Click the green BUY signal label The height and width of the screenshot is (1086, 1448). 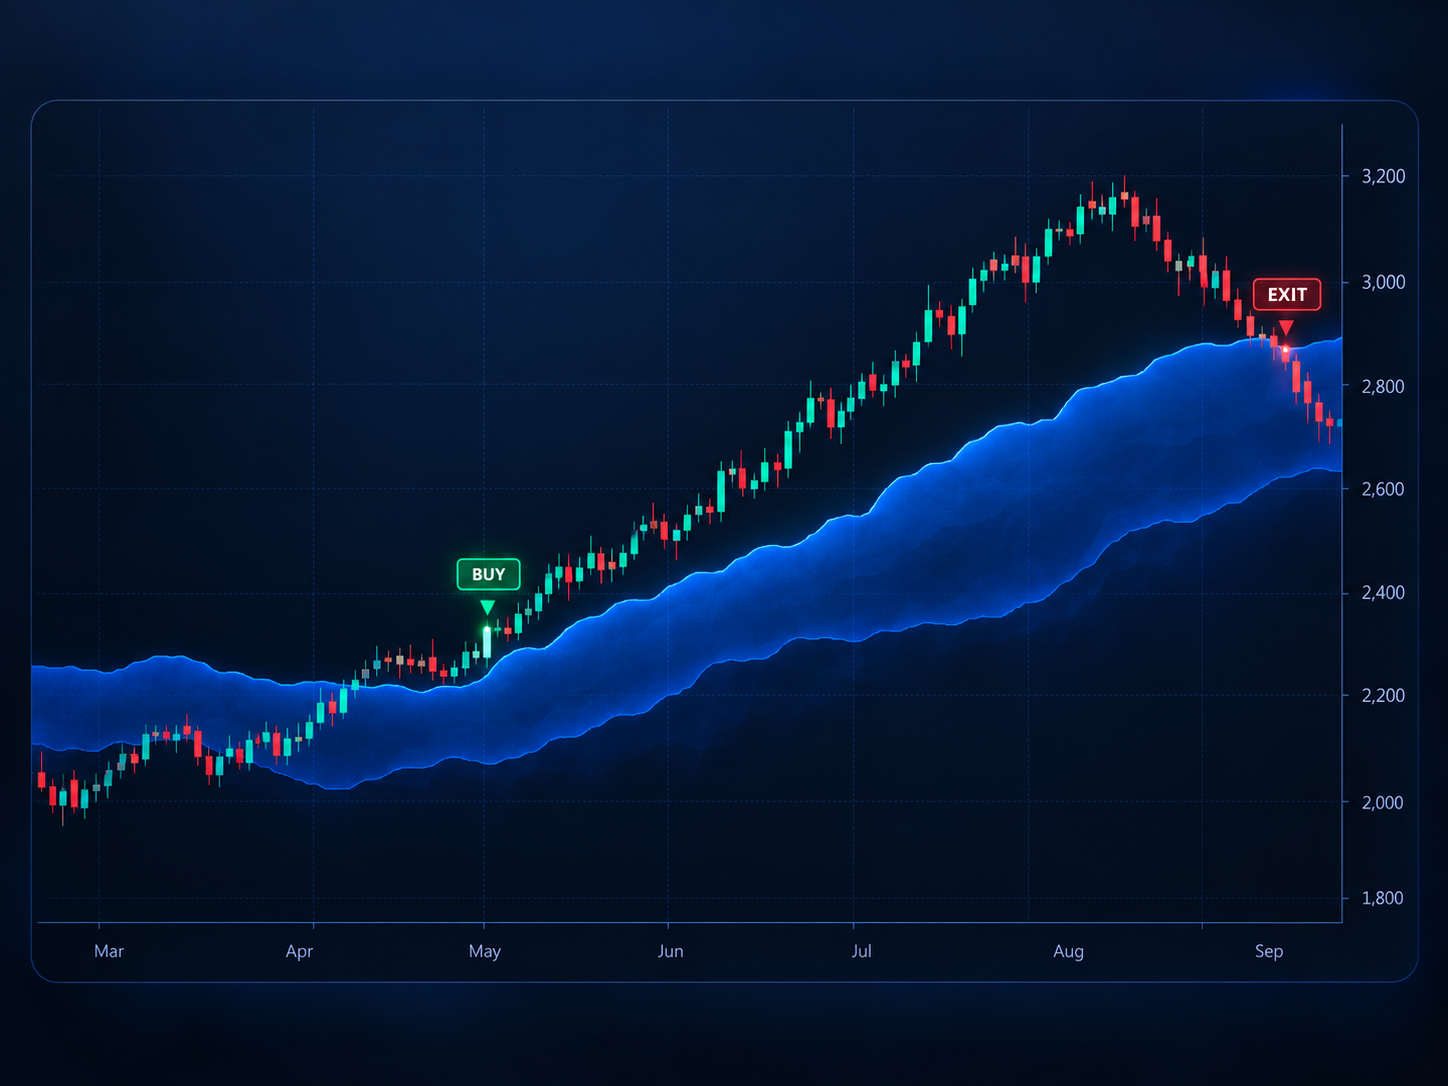click(x=488, y=574)
